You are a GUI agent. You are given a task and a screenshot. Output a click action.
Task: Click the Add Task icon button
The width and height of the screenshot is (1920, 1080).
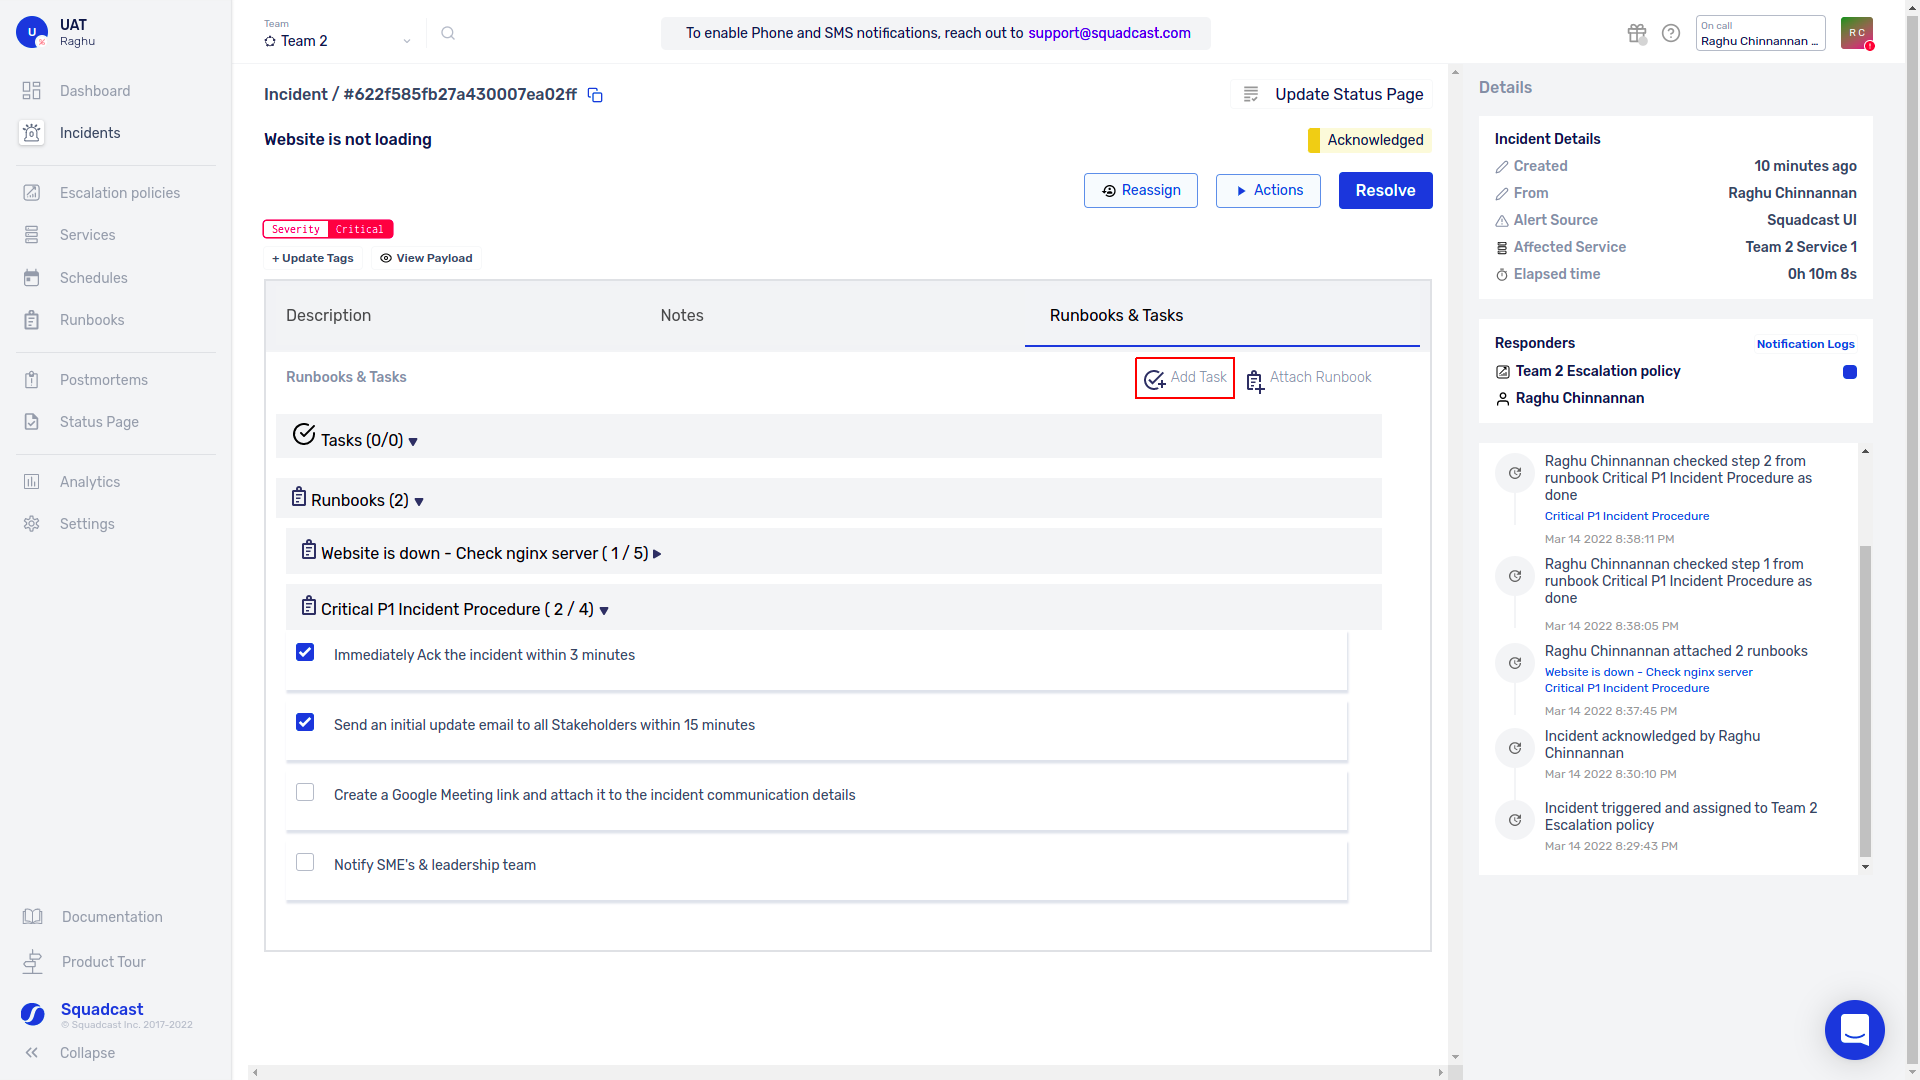pos(1155,379)
